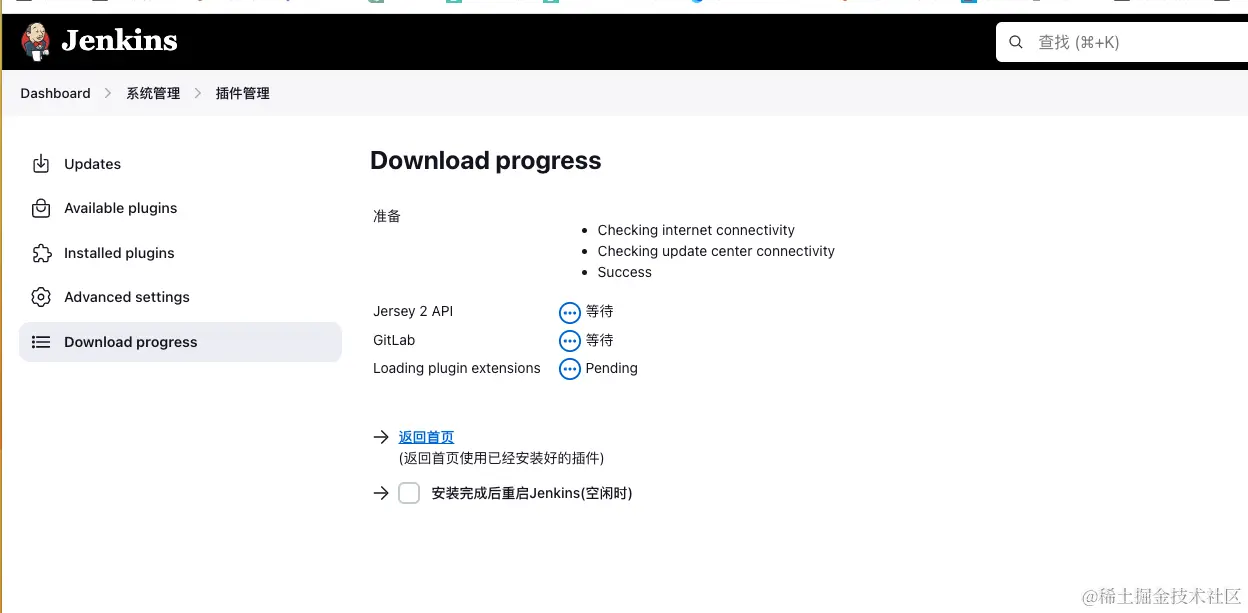The image size is (1248, 613).
Task: Click Loading plugin extensions text
Action: 457,368
